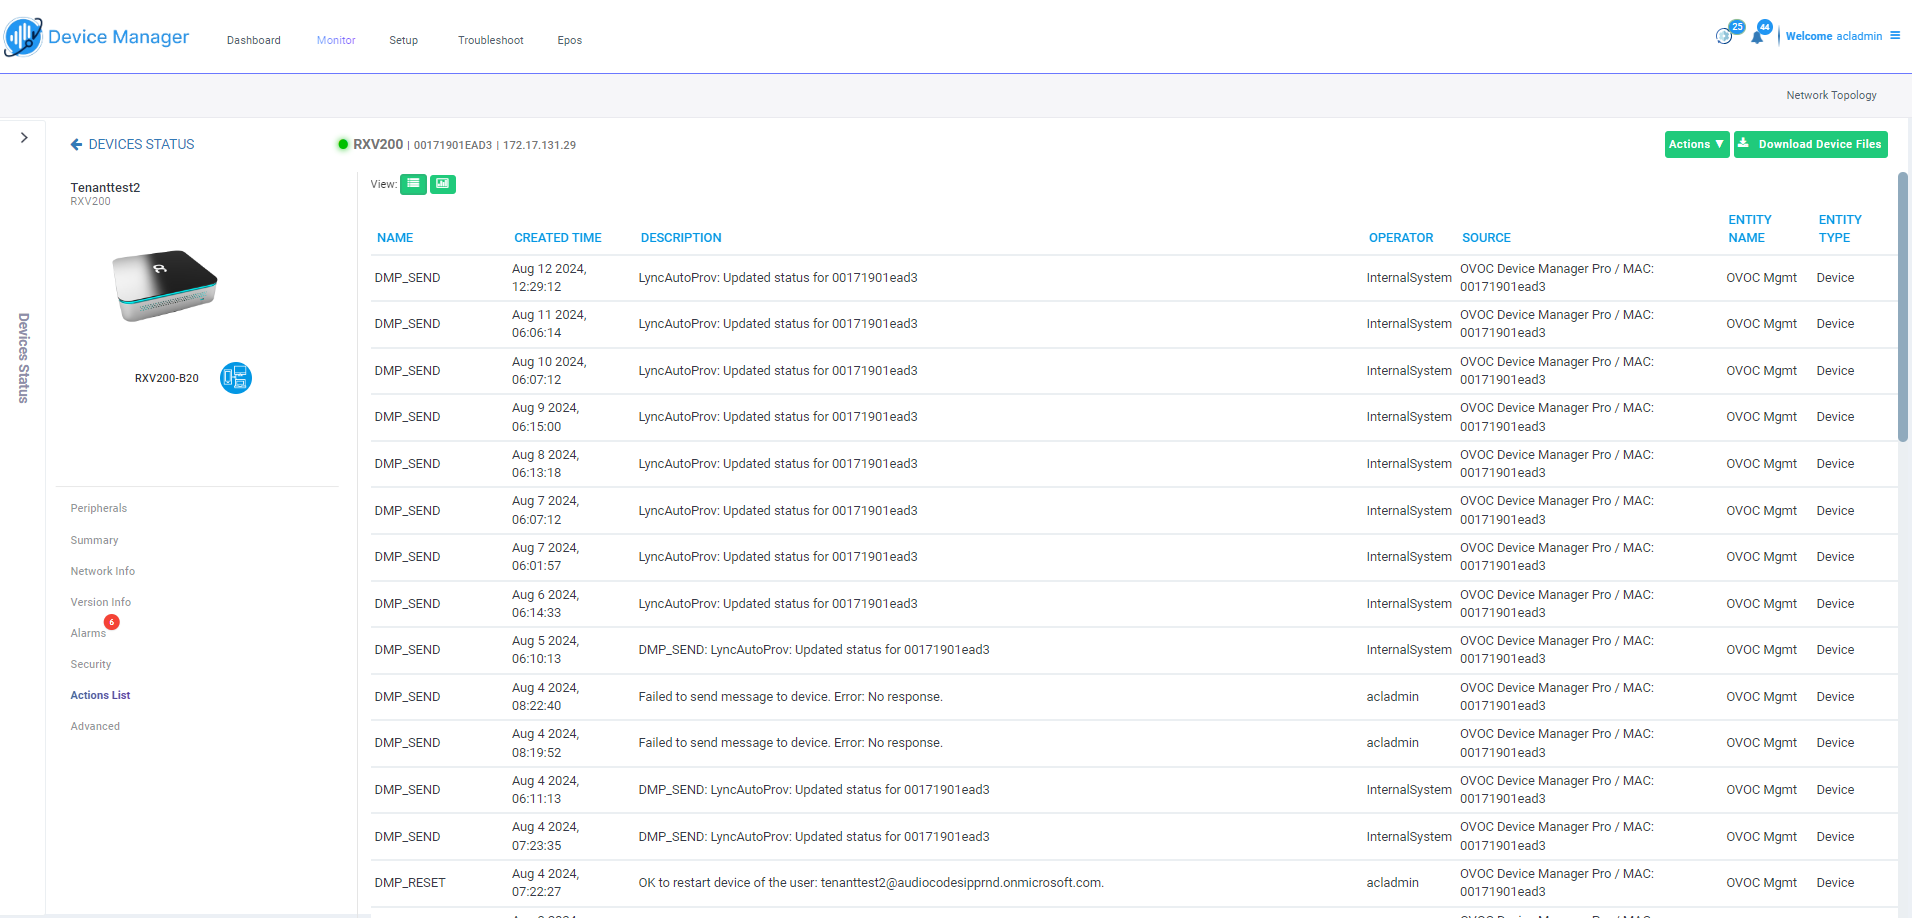Expand the Devices Status side panel chevron
Screen dimensions: 1912x918
[x=24, y=138]
